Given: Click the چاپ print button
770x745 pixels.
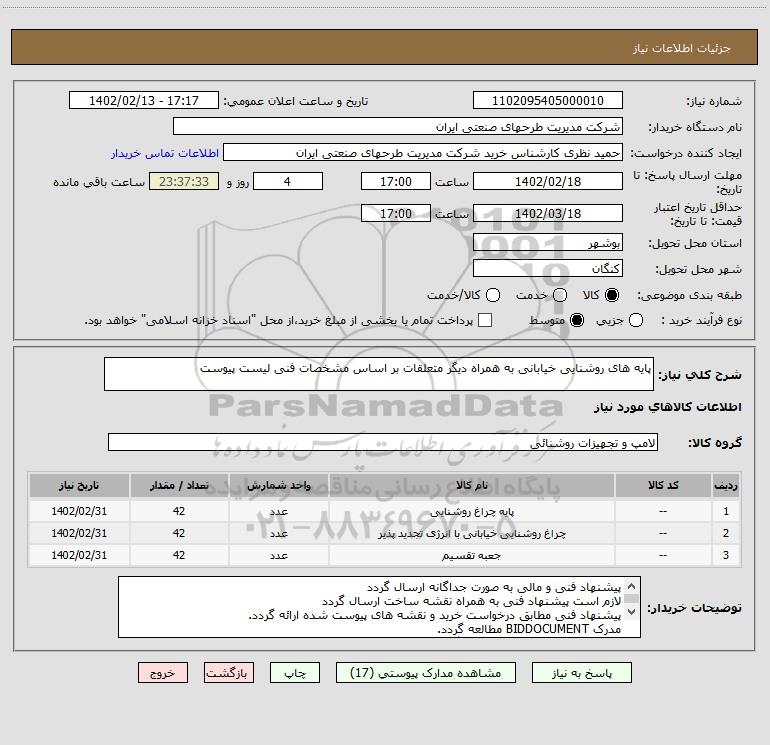Looking at the screenshot, I should [295, 673].
